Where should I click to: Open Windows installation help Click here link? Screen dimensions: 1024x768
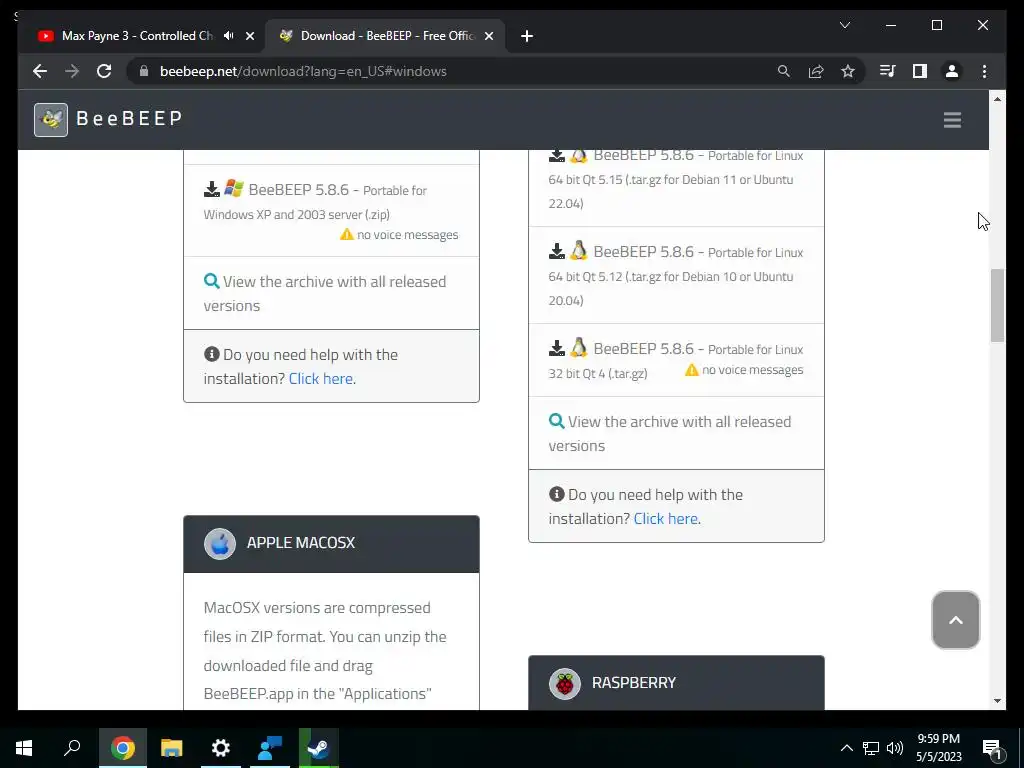tap(322, 379)
